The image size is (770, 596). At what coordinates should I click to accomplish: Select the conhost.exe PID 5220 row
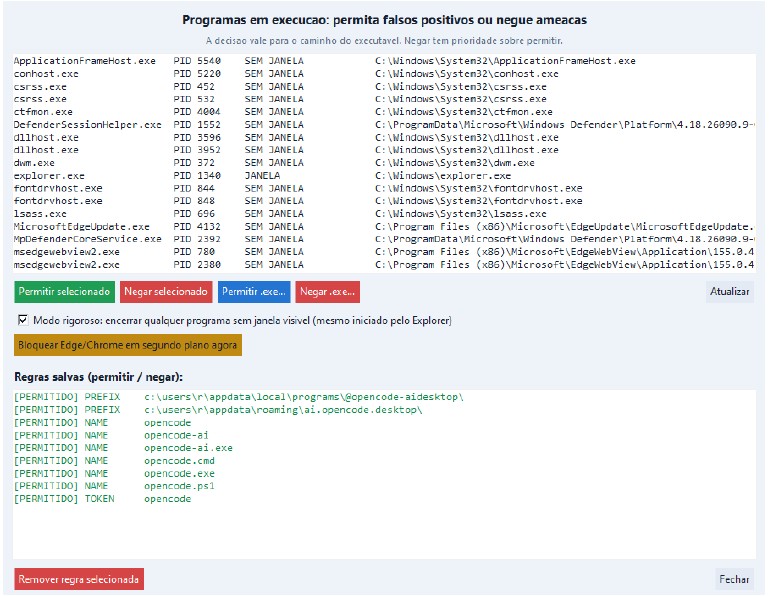pos(384,74)
